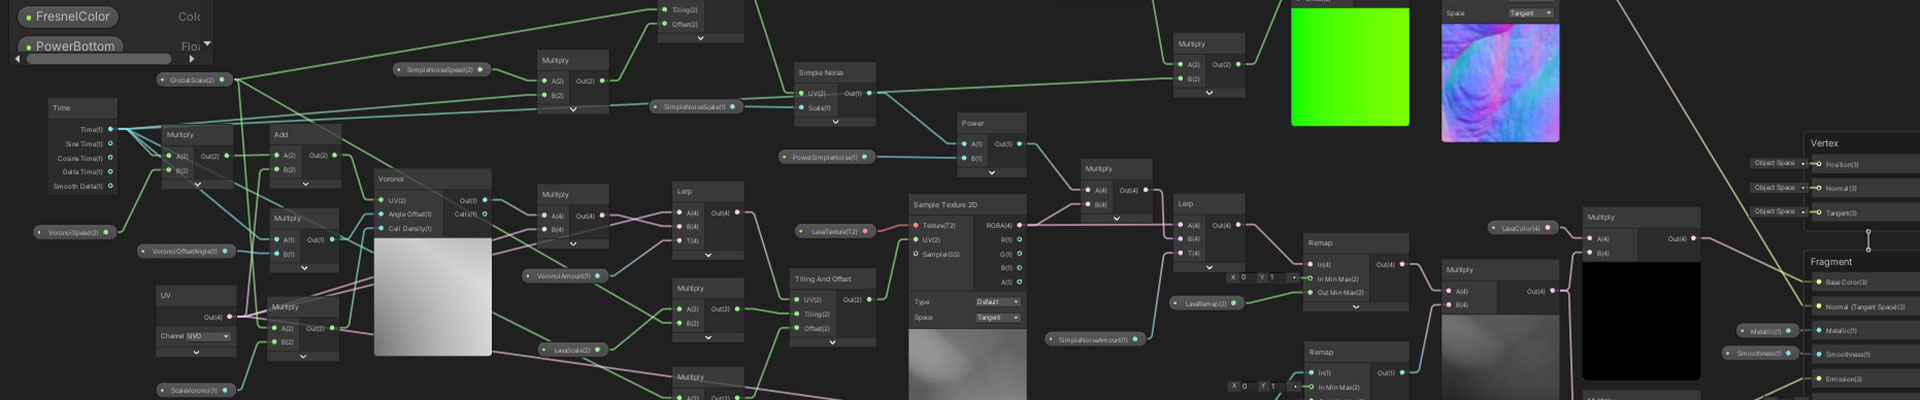Click the Sample Texture 2D Texture(T2) input port
The width and height of the screenshot is (1920, 400).
click(915, 225)
